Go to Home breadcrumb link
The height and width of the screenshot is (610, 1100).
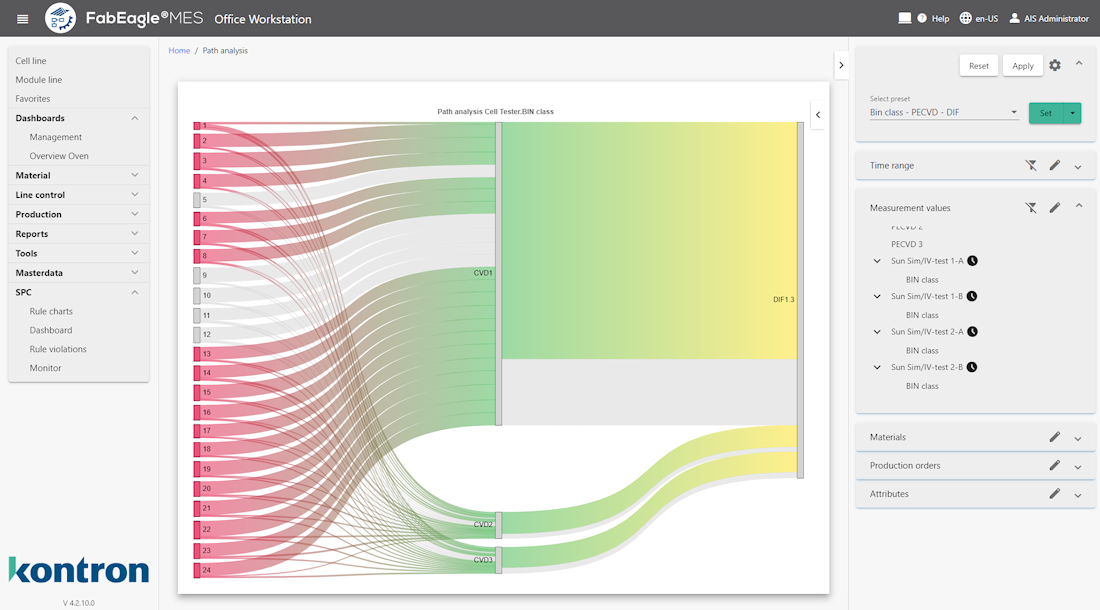179,51
